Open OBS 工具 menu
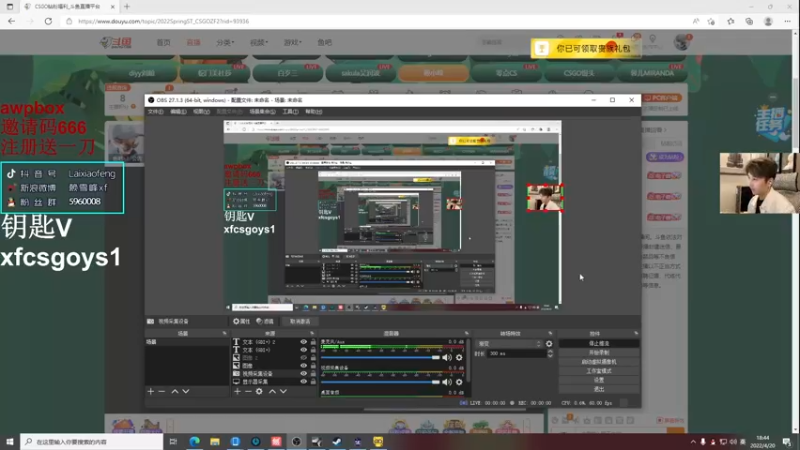Screen dimensions: 800x450 pyautogui.click(x=290, y=111)
